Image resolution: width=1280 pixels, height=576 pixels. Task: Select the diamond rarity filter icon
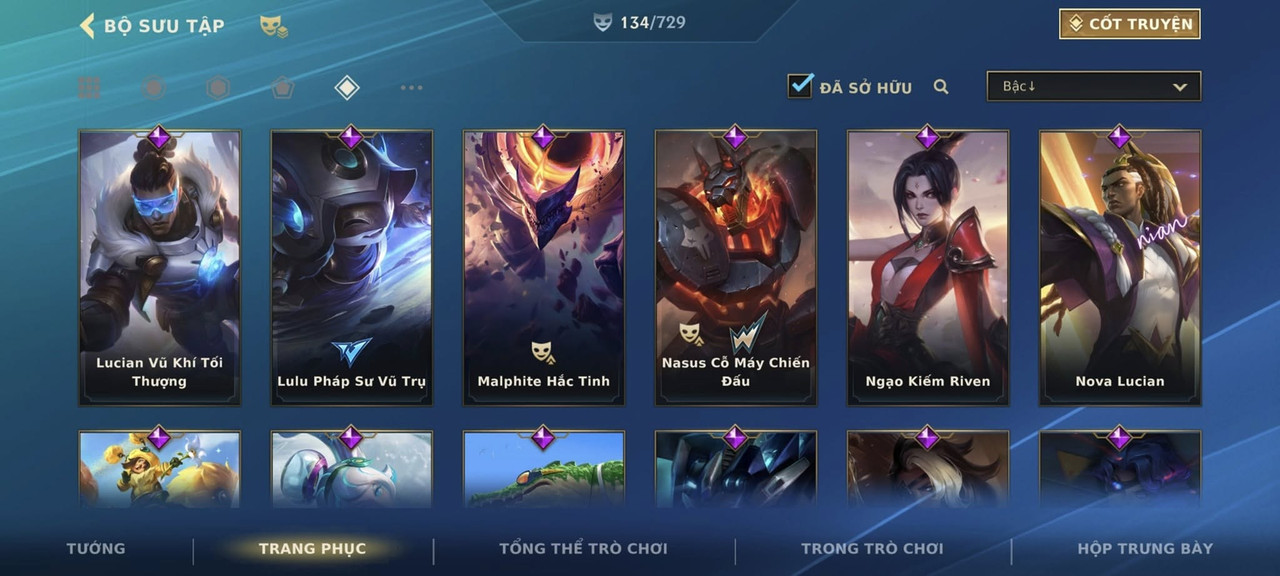click(x=346, y=88)
